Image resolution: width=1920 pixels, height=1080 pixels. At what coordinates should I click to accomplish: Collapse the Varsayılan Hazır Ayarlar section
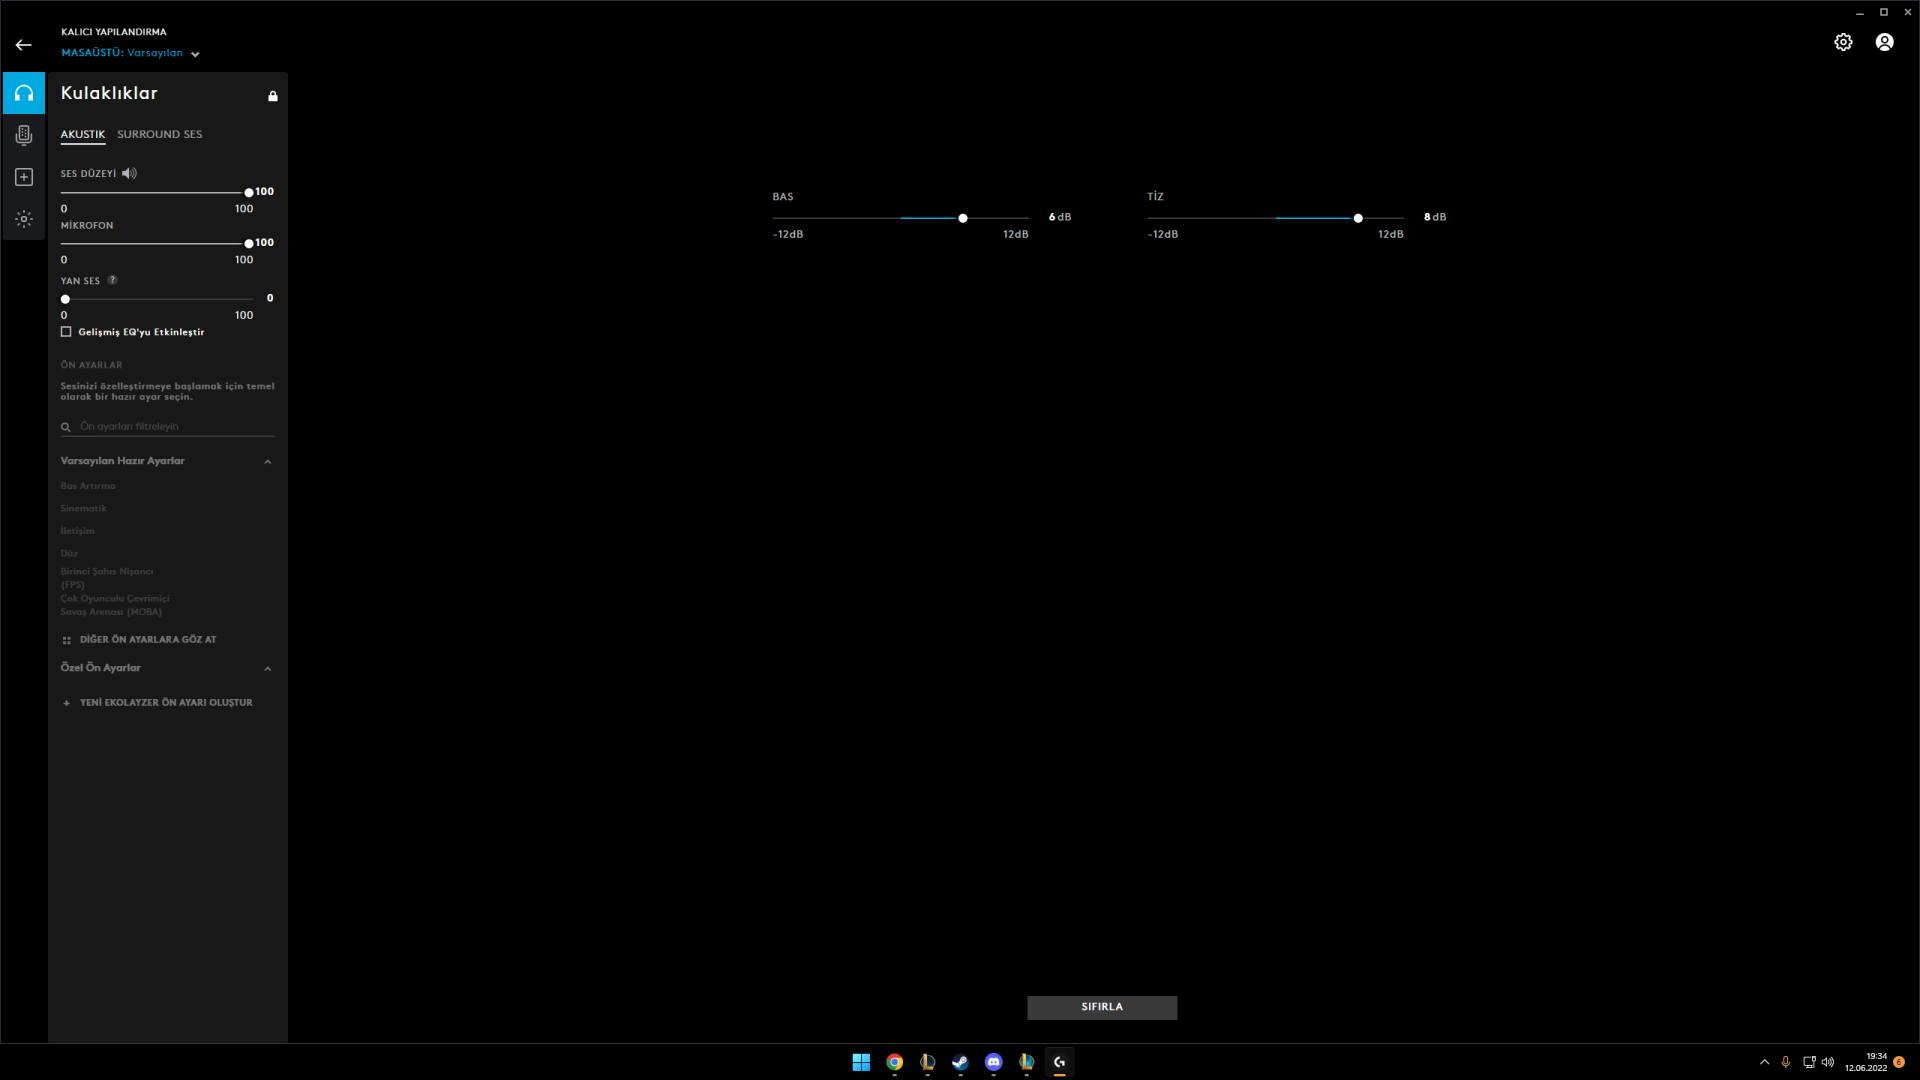(x=267, y=462)
